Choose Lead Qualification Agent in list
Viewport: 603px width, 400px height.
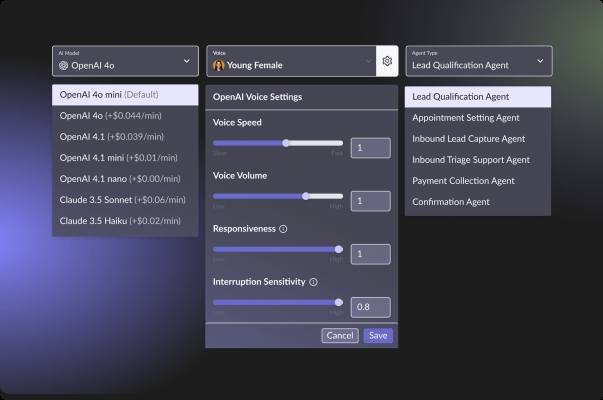478,97
